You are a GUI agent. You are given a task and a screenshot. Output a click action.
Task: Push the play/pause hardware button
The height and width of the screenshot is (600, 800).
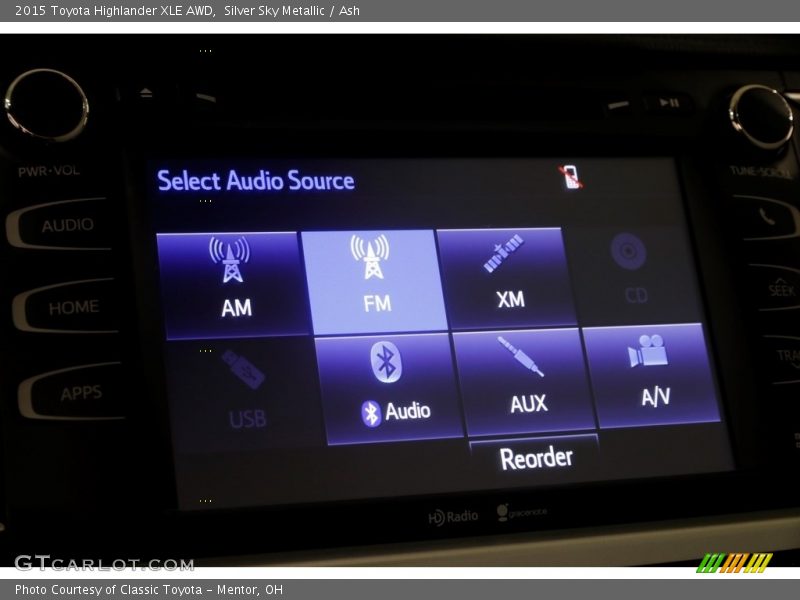(669, 103)
